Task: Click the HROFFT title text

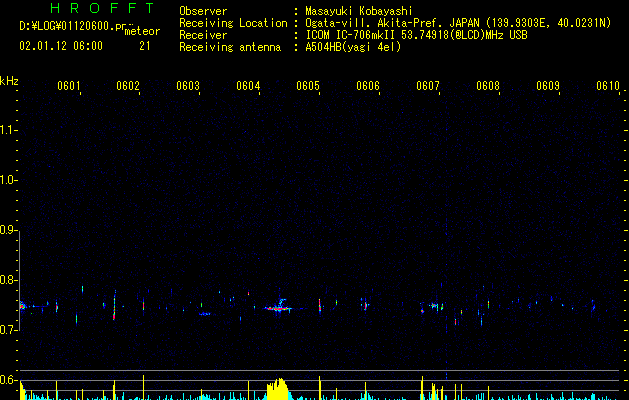Action: coord(102,8)
